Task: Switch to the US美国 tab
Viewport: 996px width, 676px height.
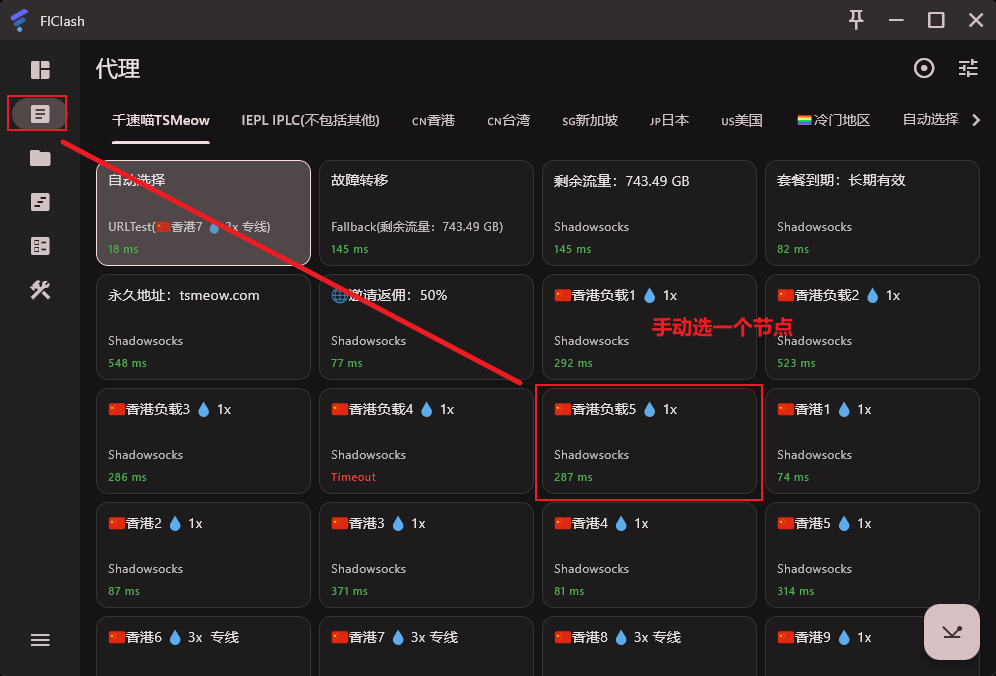Action: 742,120
